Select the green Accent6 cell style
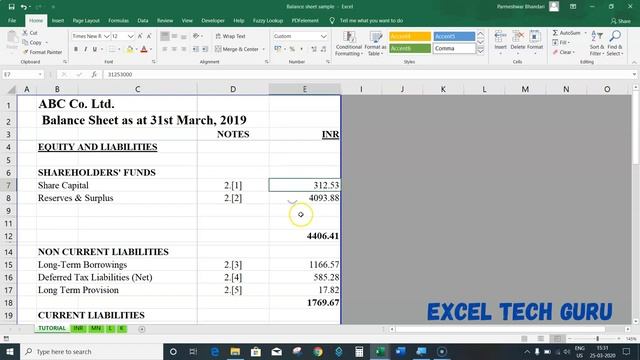This screenshot has width=640, height=360. (409, 49)
